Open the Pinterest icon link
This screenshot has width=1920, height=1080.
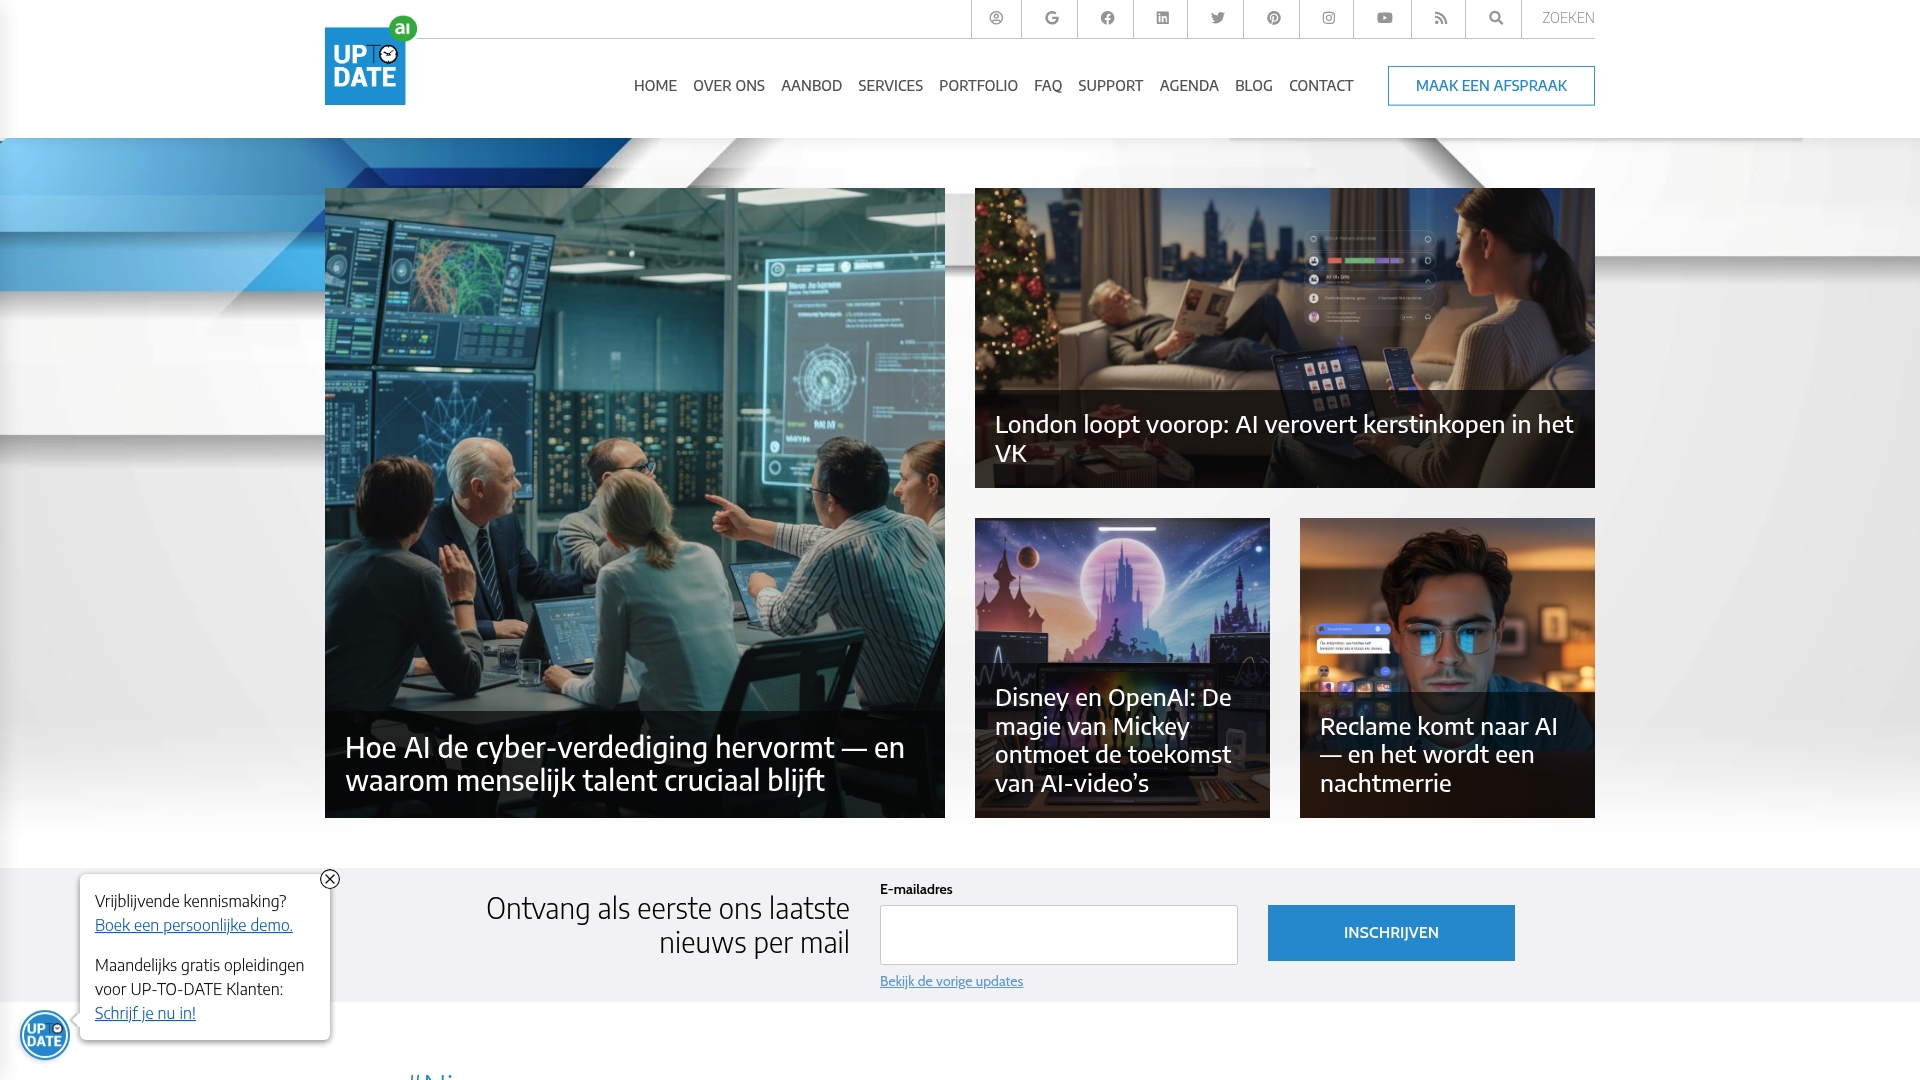(1273, 18)
